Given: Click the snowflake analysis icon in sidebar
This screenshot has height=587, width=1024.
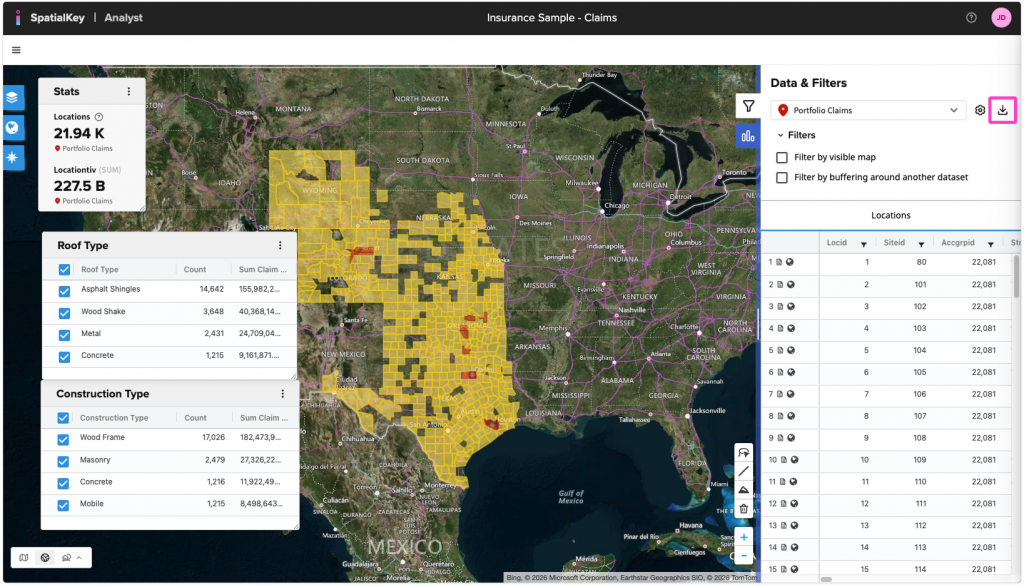Looking at the screenshot, I should coord(13,157).
